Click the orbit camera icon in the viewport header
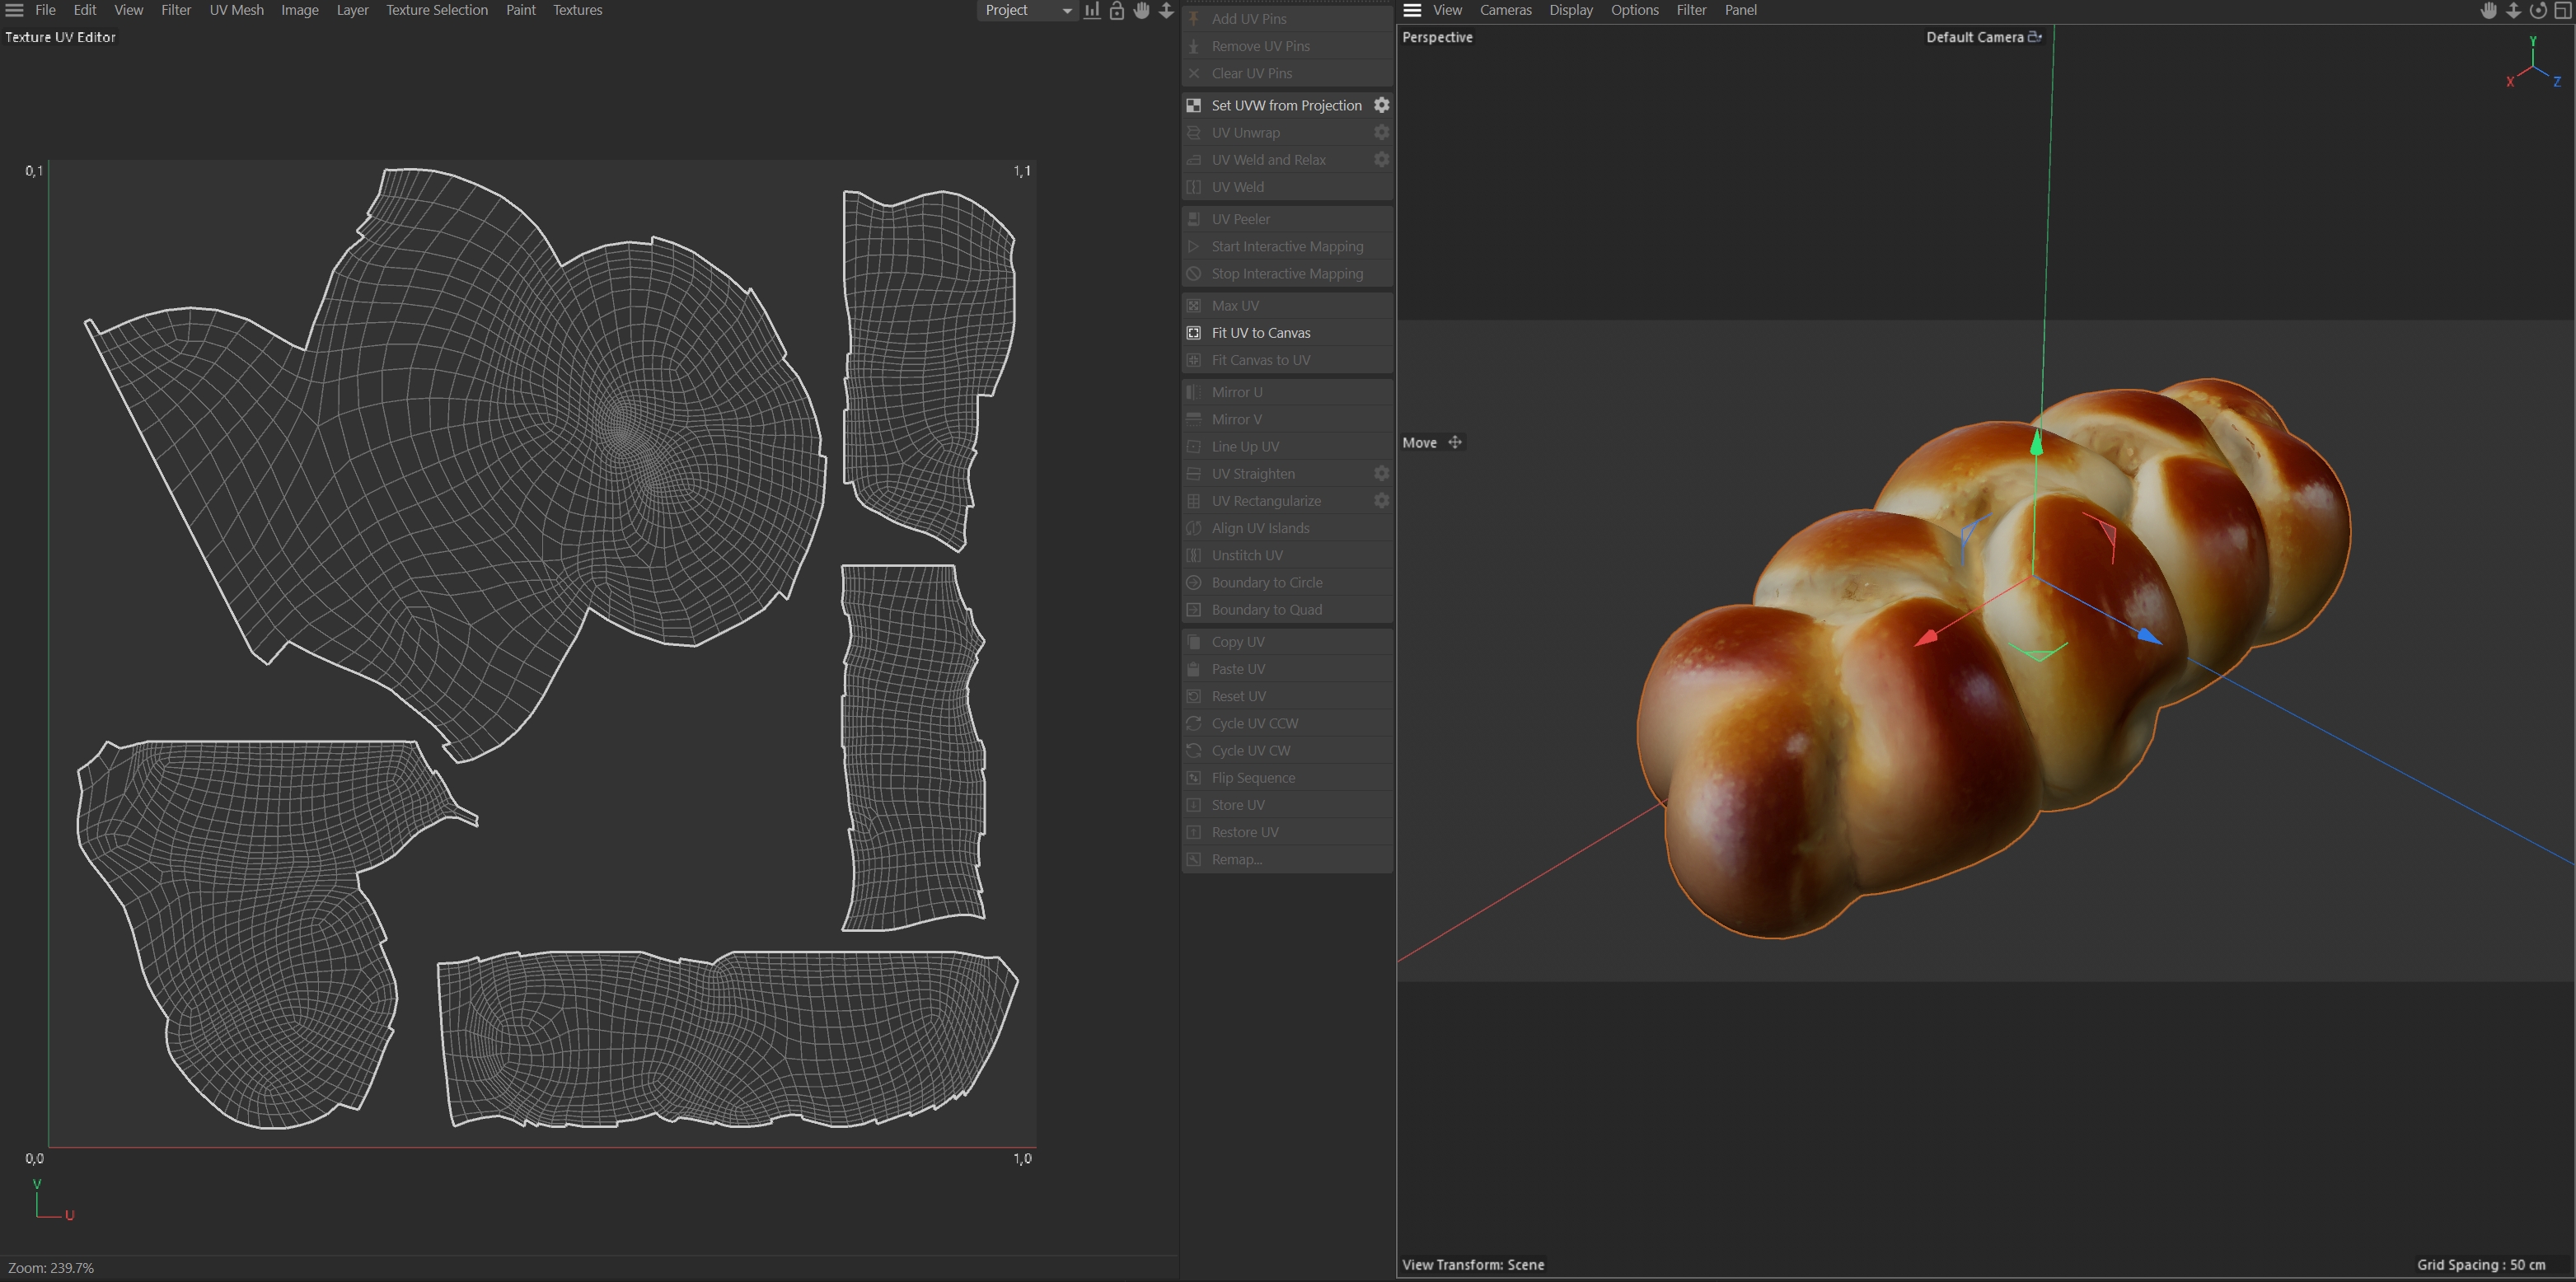Viewport: 2576px width, 1282px height. (x=2538, y=10)
